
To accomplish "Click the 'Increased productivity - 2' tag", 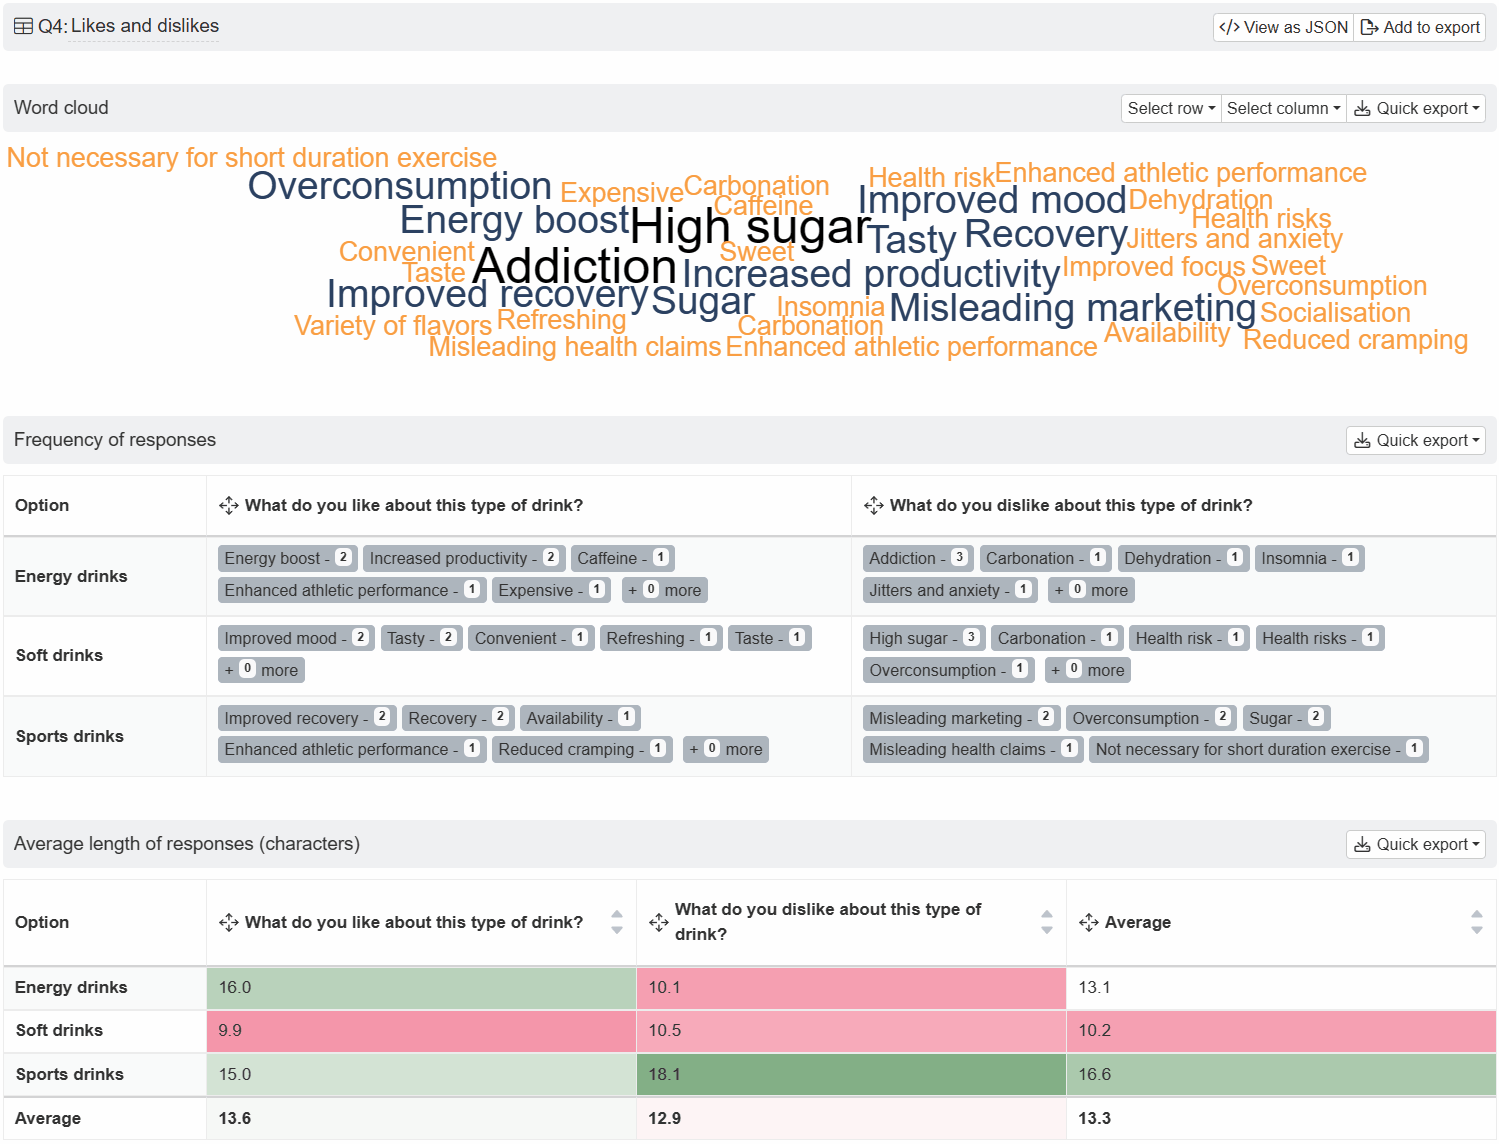I will (x=465, y=558).
